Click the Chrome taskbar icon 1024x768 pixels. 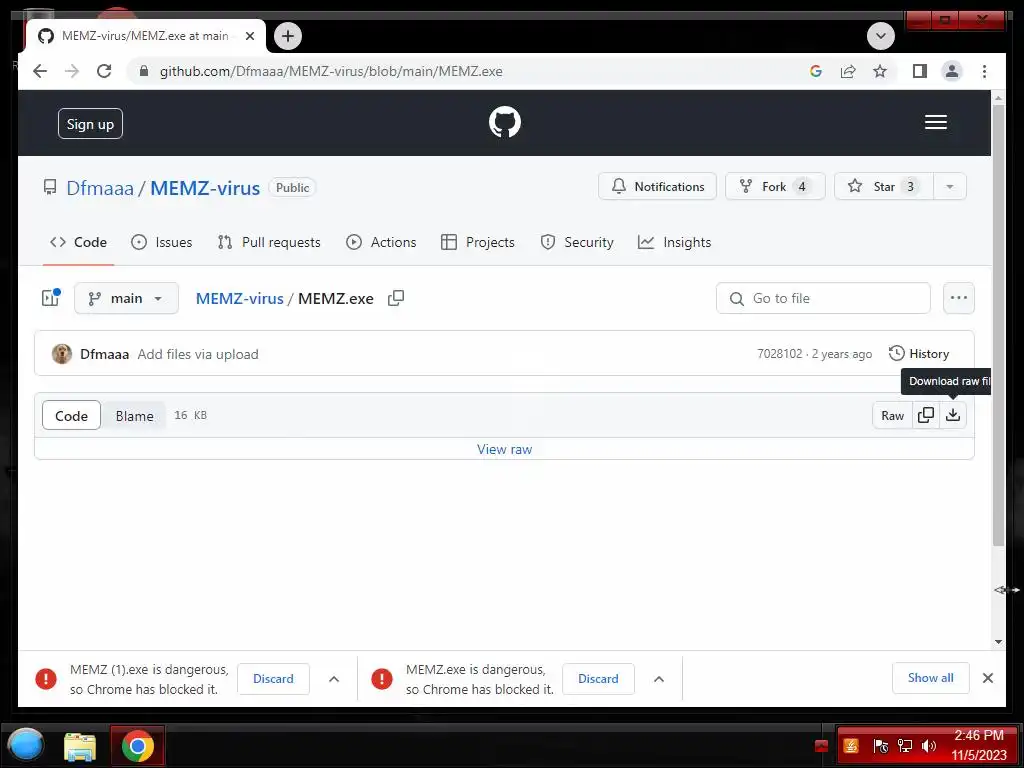point(137,746)
